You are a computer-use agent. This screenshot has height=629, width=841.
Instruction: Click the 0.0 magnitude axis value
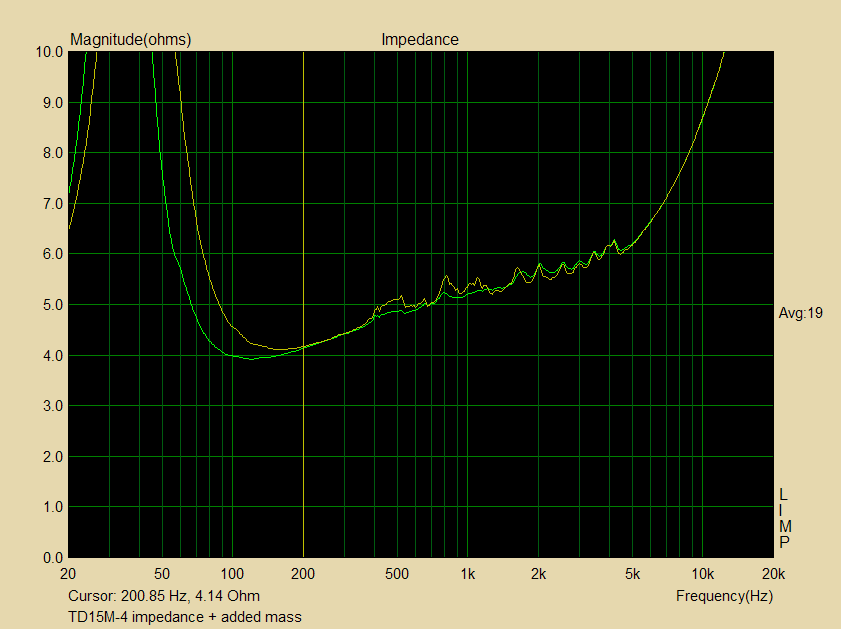pos(53,558)
